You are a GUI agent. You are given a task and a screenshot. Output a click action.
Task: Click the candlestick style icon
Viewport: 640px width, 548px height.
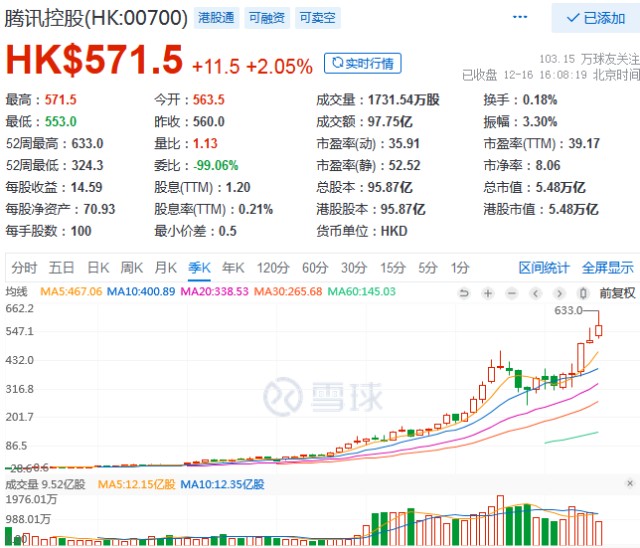(x=583, y=293)
